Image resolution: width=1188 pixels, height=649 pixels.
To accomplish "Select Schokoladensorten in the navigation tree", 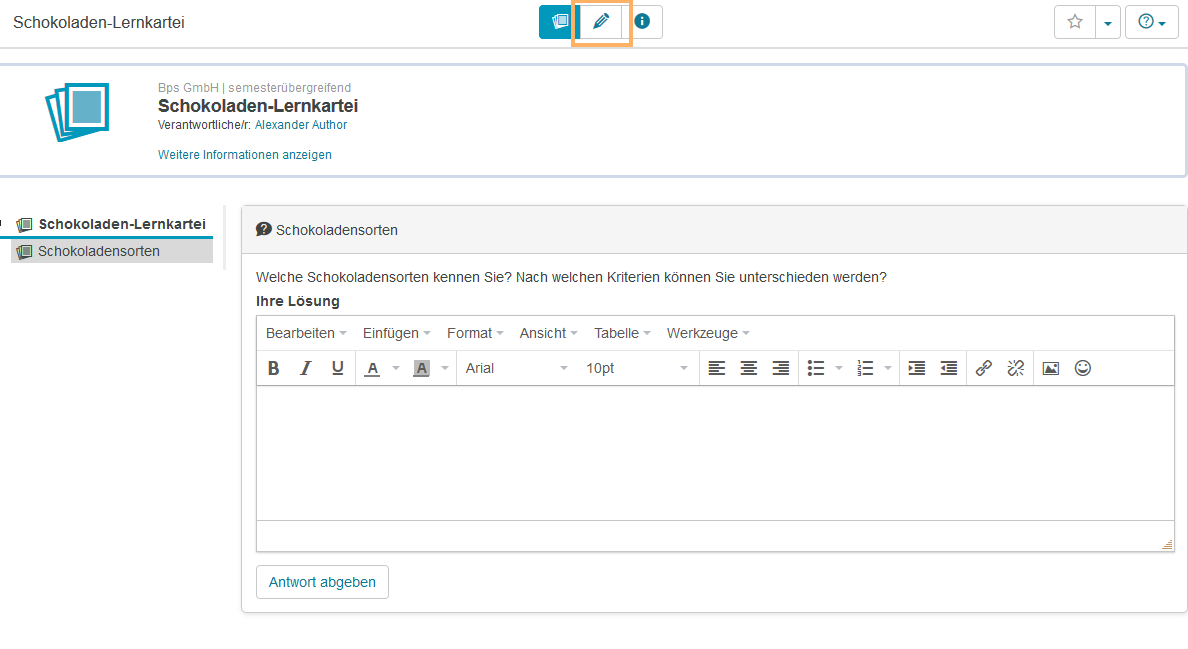I will point(99,251).
